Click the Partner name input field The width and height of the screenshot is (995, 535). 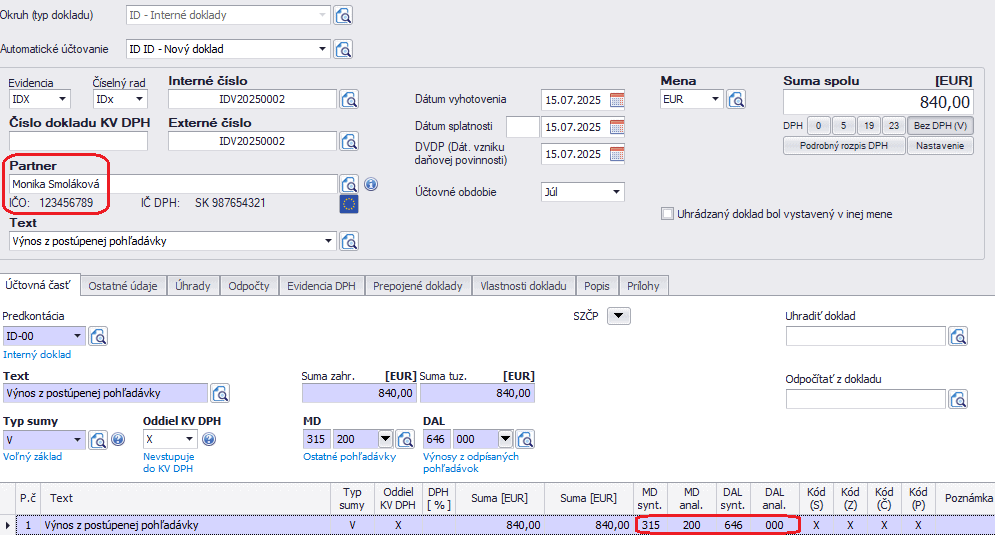[x=172, y=184]
